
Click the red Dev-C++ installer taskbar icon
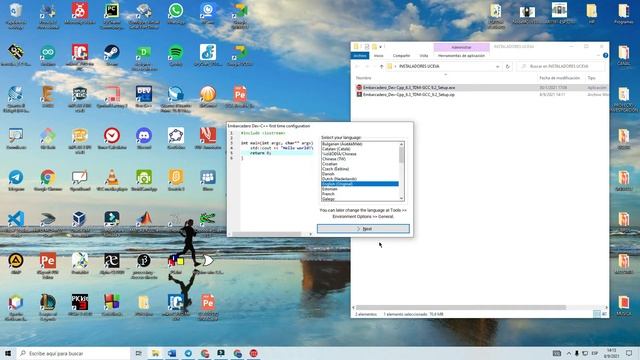click(253, 353)
